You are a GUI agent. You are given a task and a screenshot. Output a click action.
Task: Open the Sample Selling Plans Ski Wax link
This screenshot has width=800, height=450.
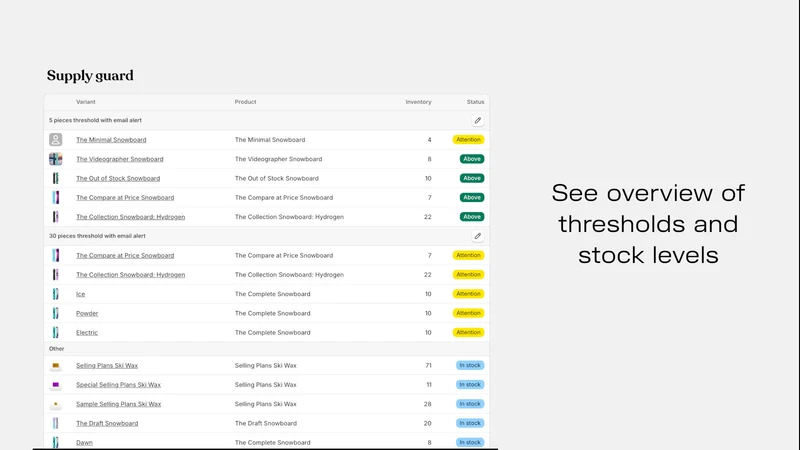tap(119, 404)
